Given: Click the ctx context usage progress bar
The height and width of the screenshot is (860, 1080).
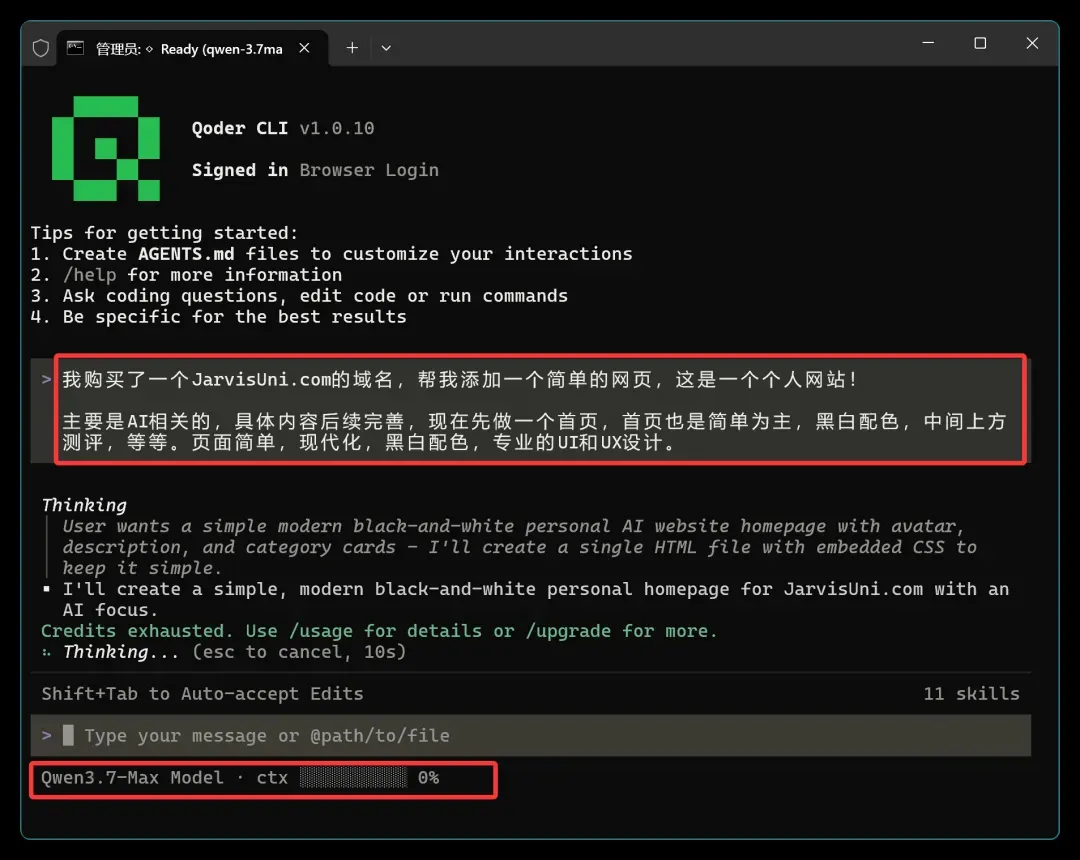Looking at the screenshot, I should (x=353, y=777).
